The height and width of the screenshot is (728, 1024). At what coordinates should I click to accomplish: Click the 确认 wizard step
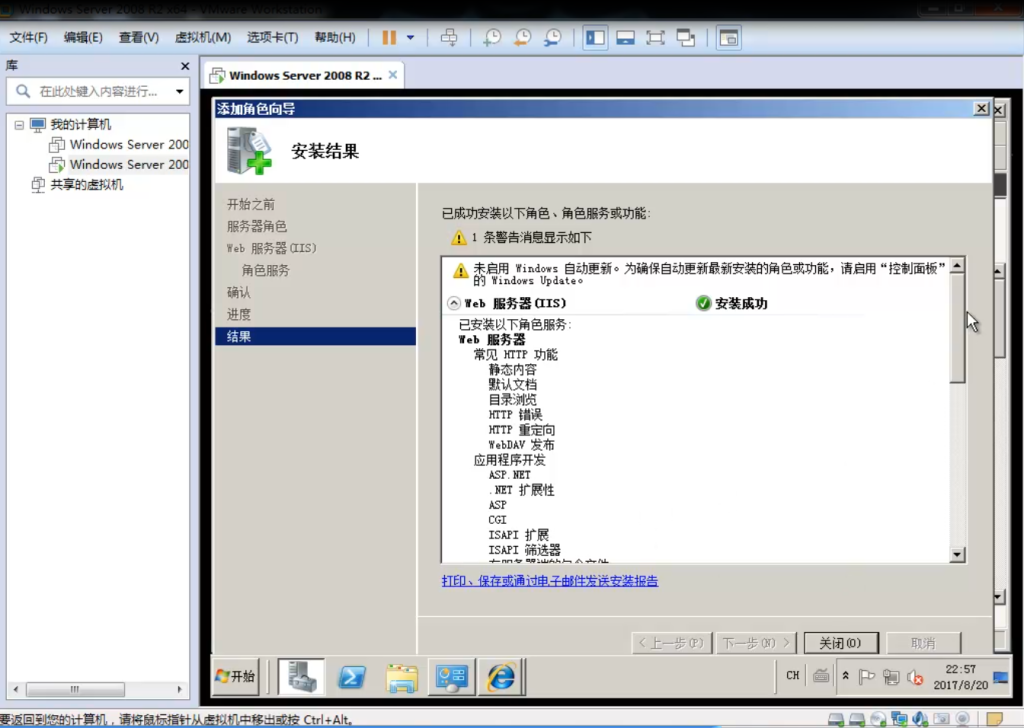[x=238, y=293]
